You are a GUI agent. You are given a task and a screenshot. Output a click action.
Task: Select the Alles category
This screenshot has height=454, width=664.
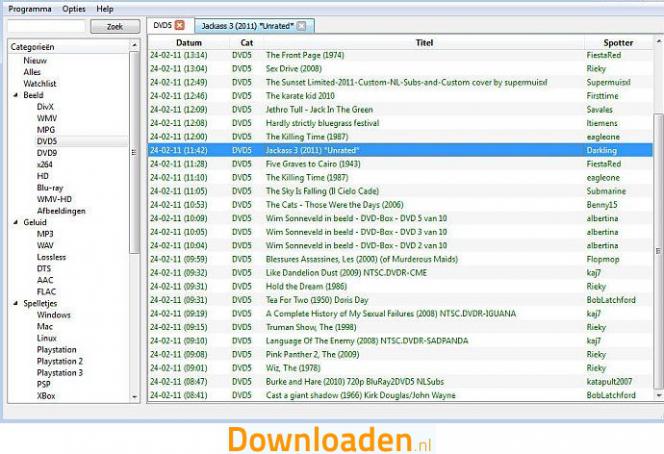pyautogui.click(x=32, y=72)
